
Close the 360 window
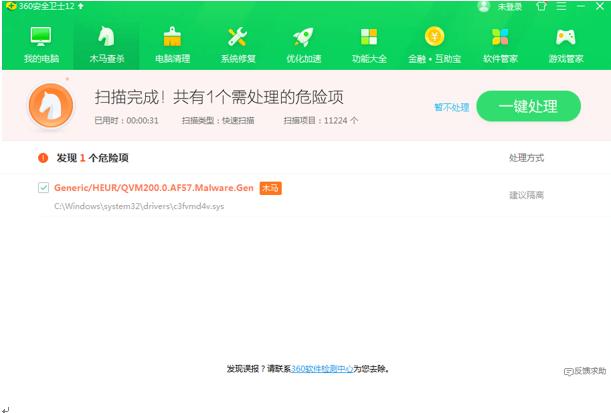point(600,6)
